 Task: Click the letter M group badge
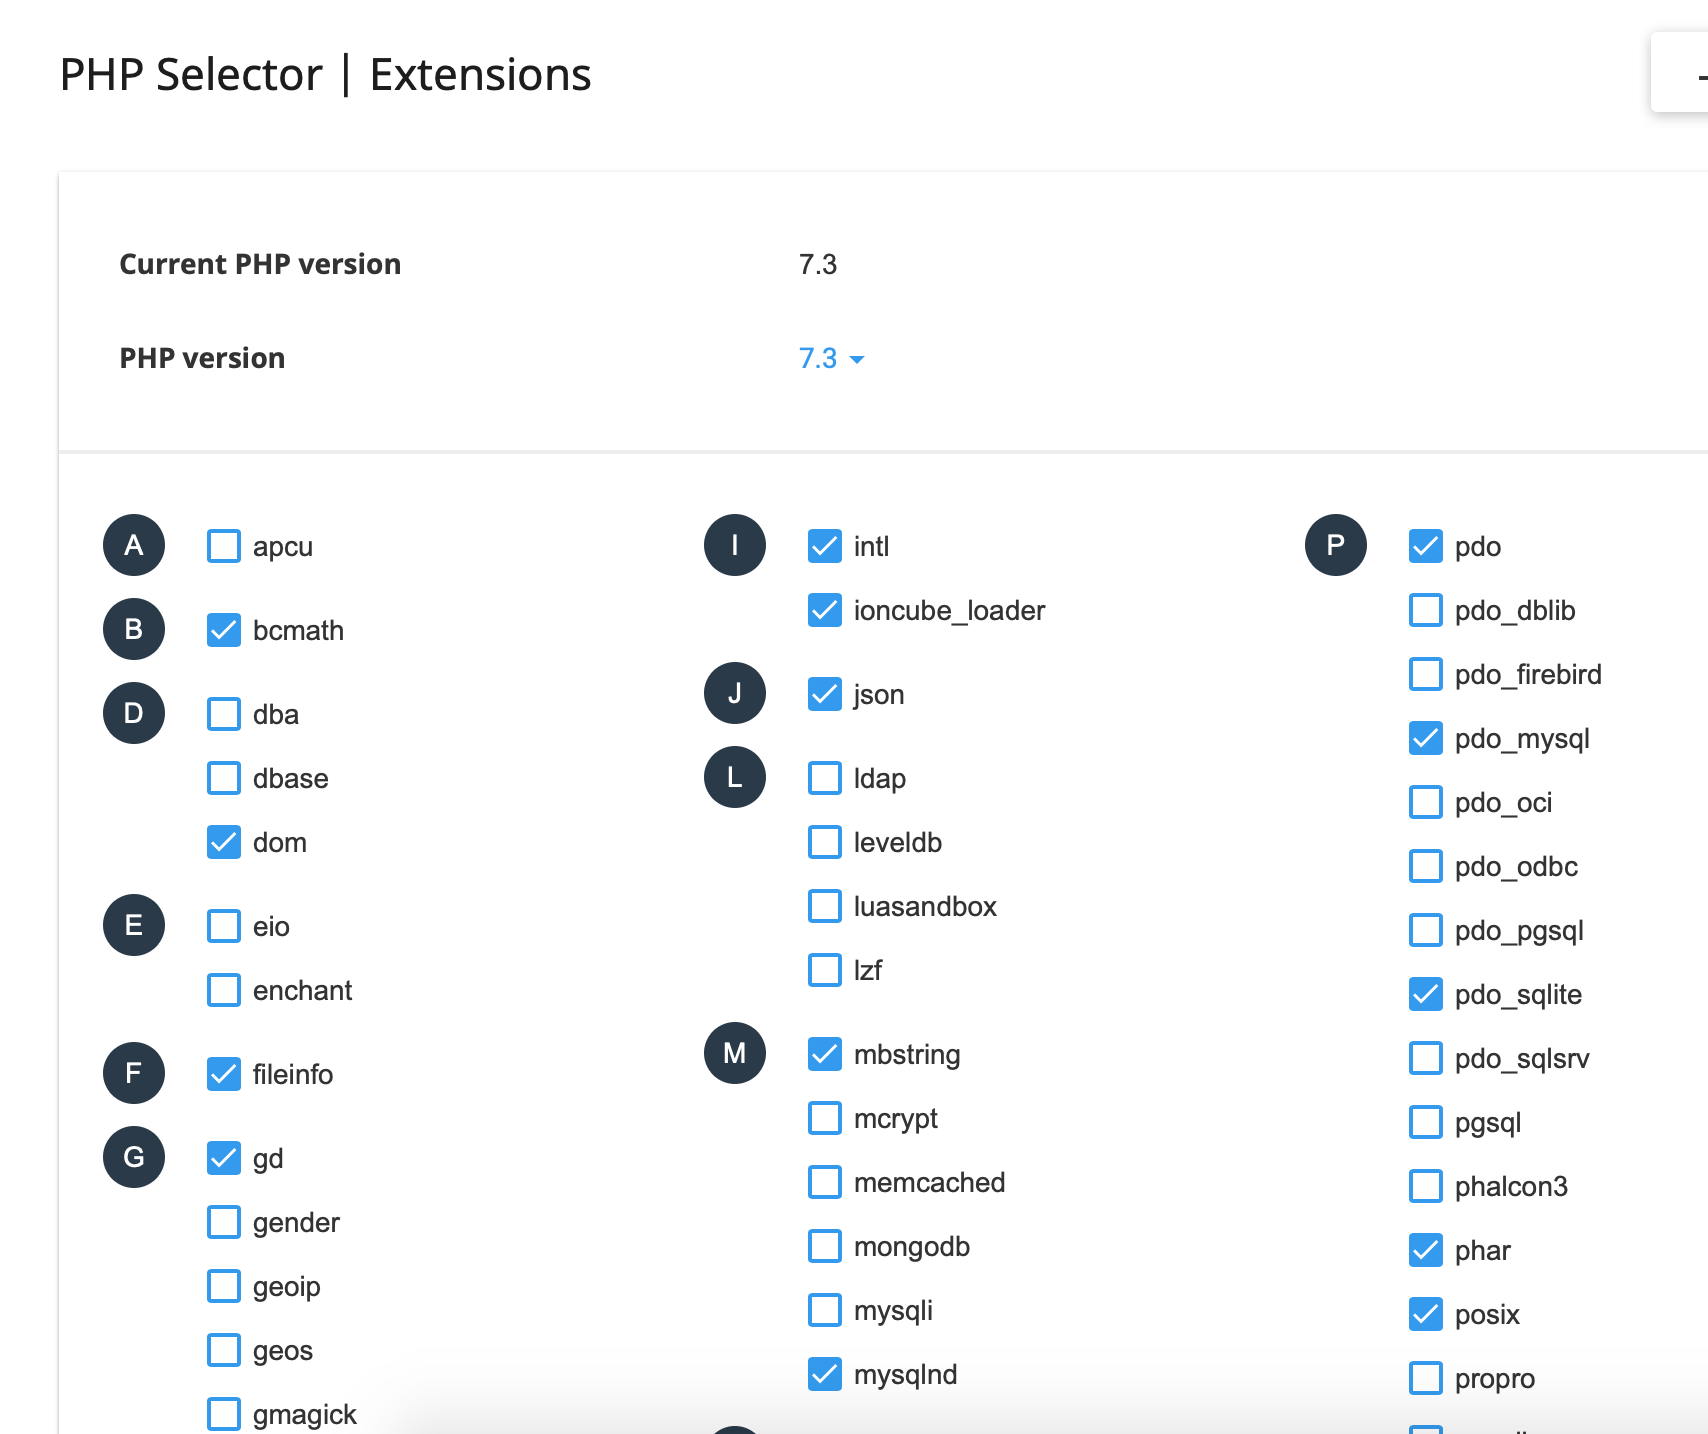(x=735, y=1053)
